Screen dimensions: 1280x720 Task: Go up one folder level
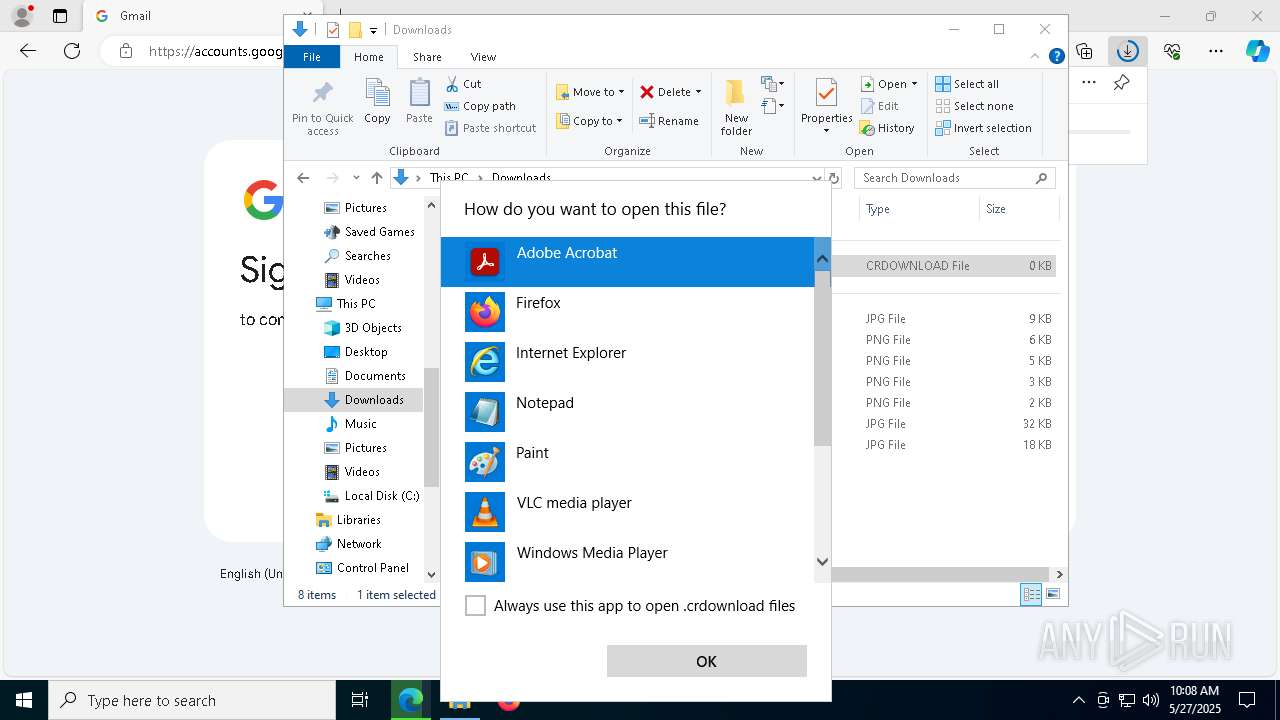tap(376, 178)
